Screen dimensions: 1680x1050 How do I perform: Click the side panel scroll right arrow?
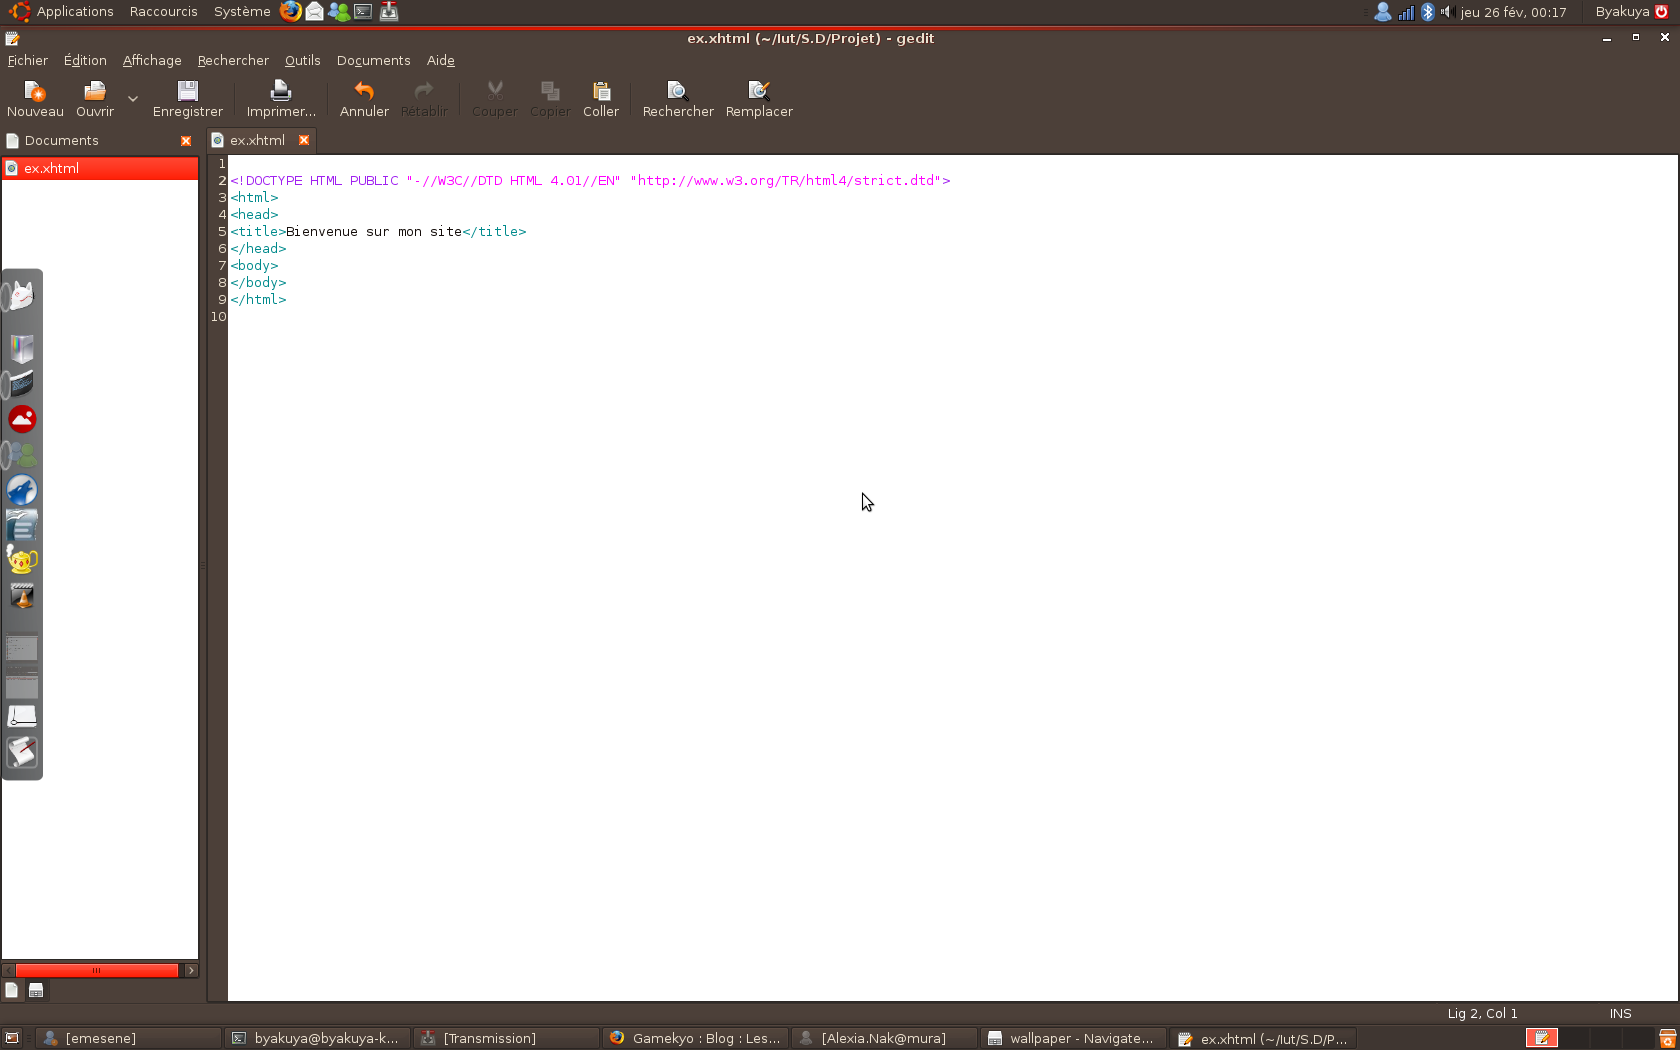tap(191, 970)
